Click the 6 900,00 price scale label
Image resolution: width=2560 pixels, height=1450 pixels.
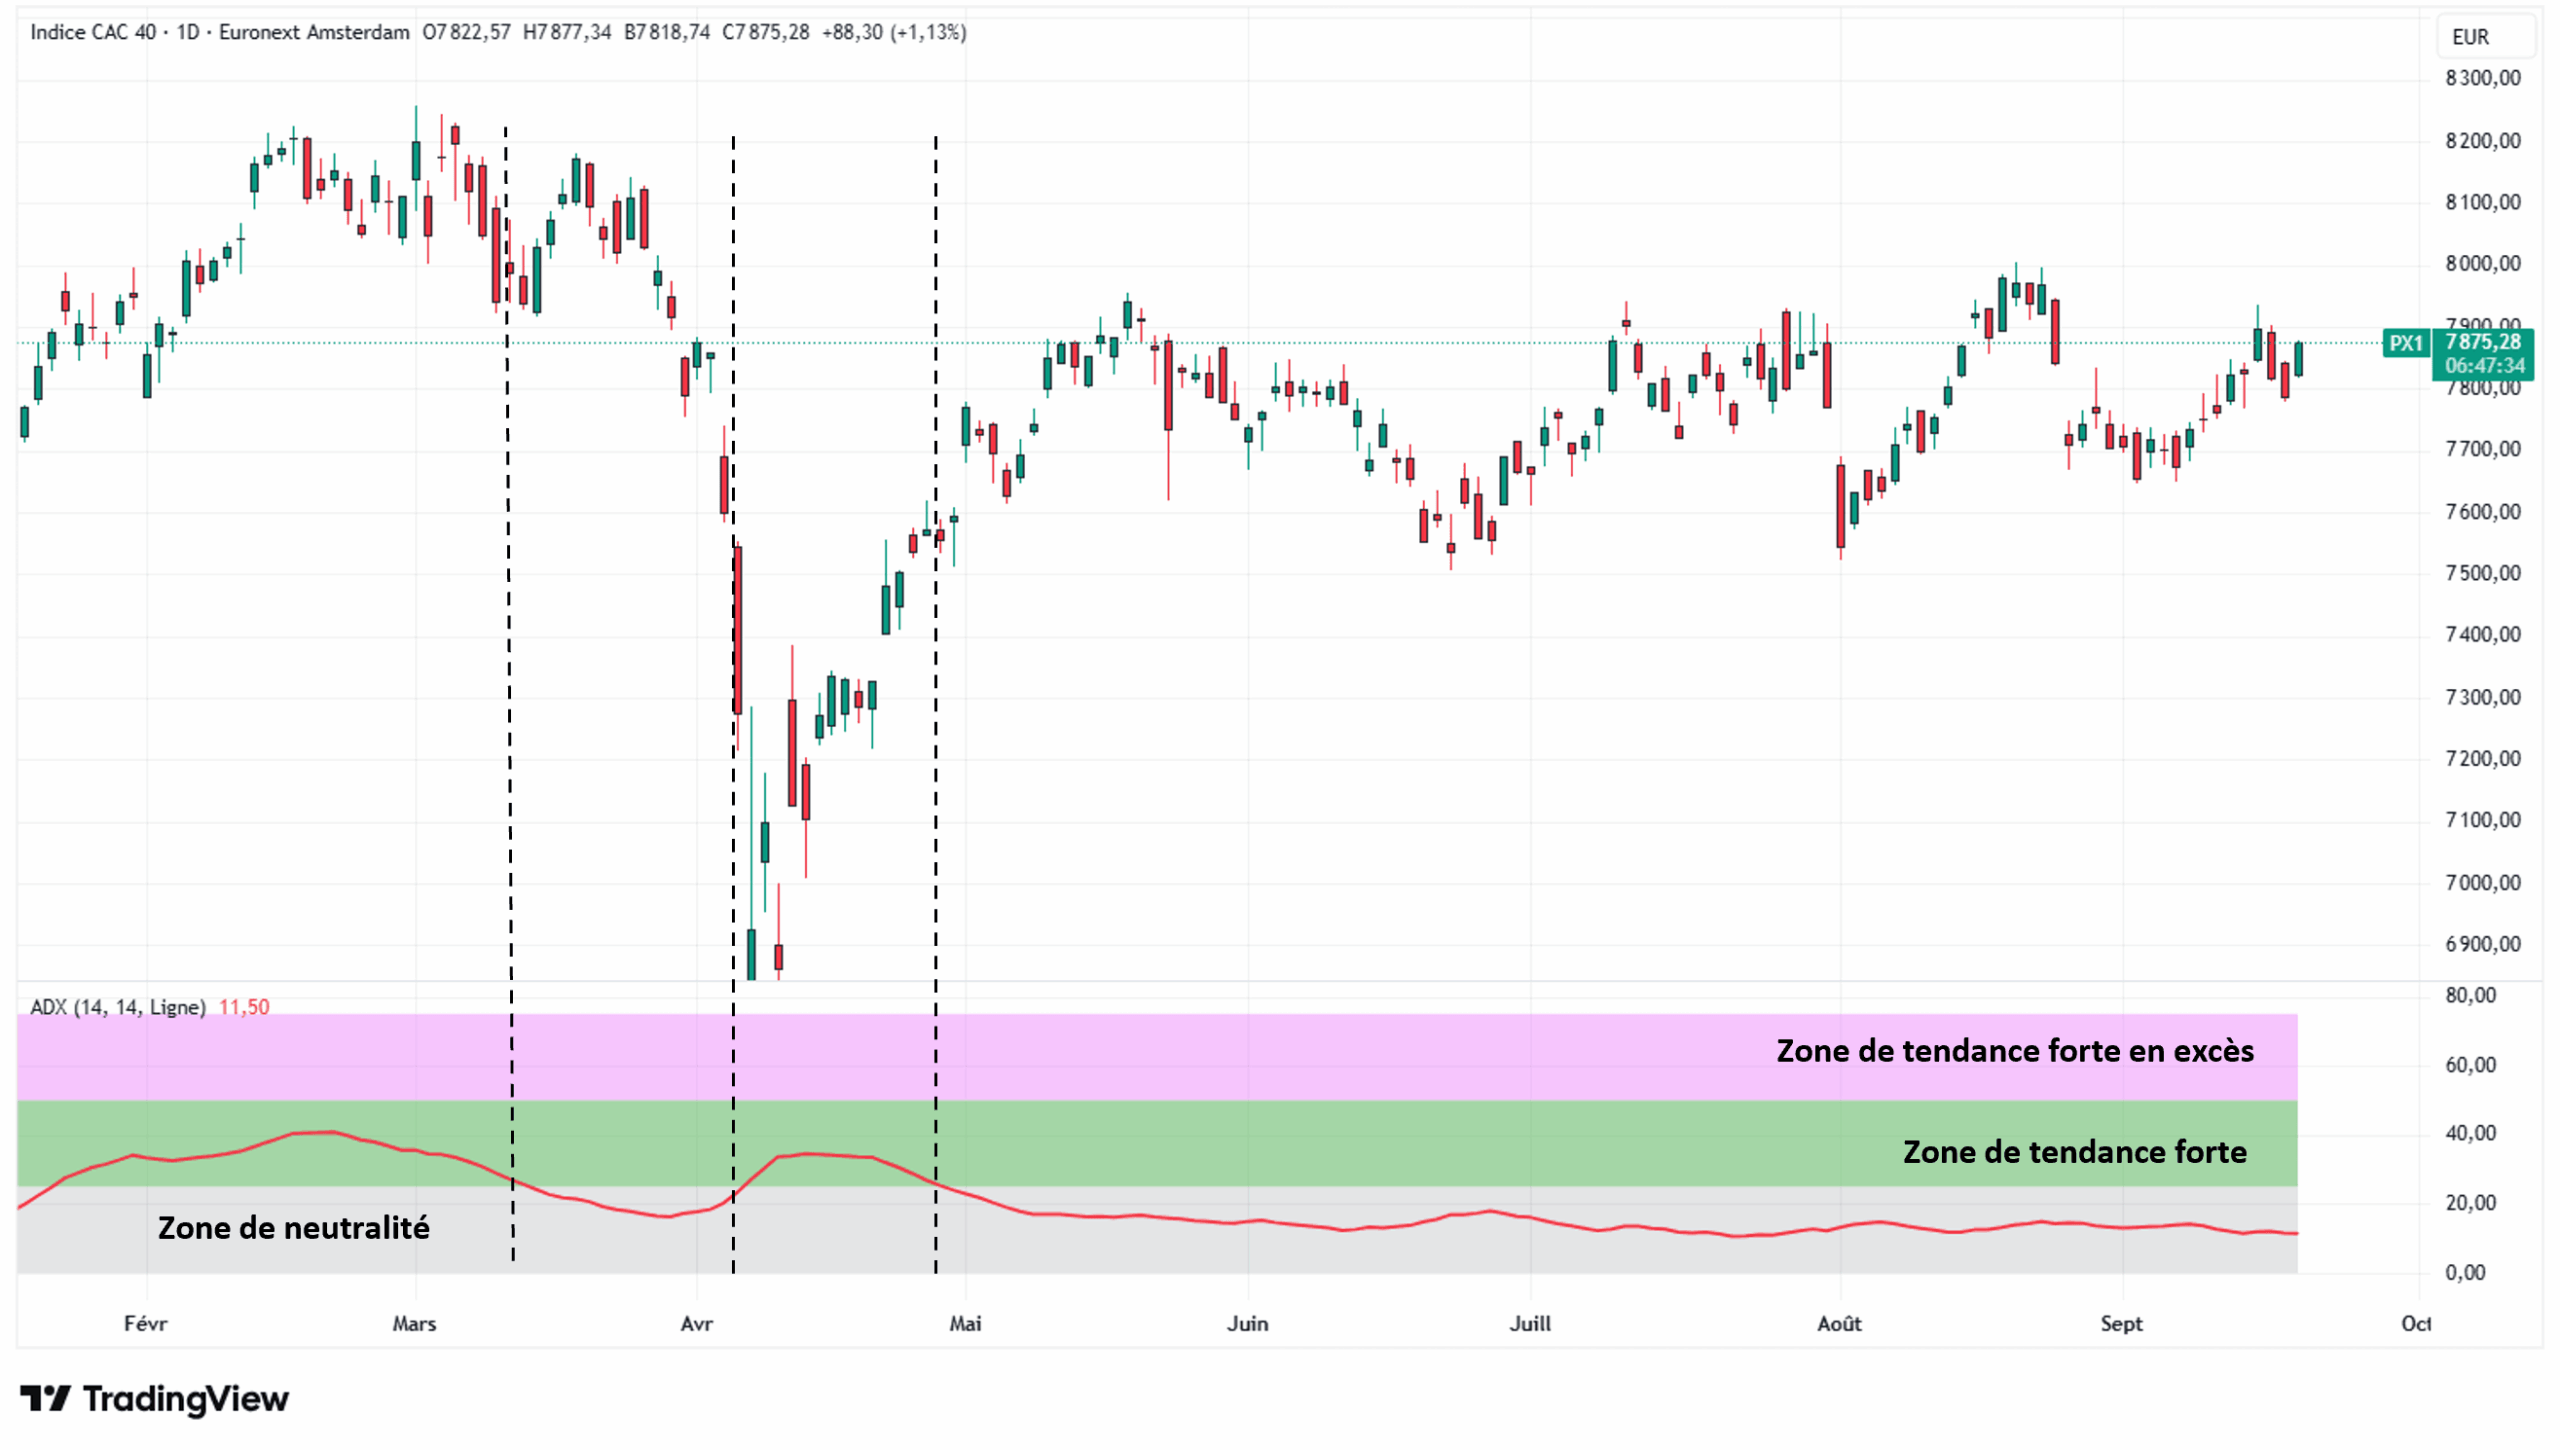2483,944
